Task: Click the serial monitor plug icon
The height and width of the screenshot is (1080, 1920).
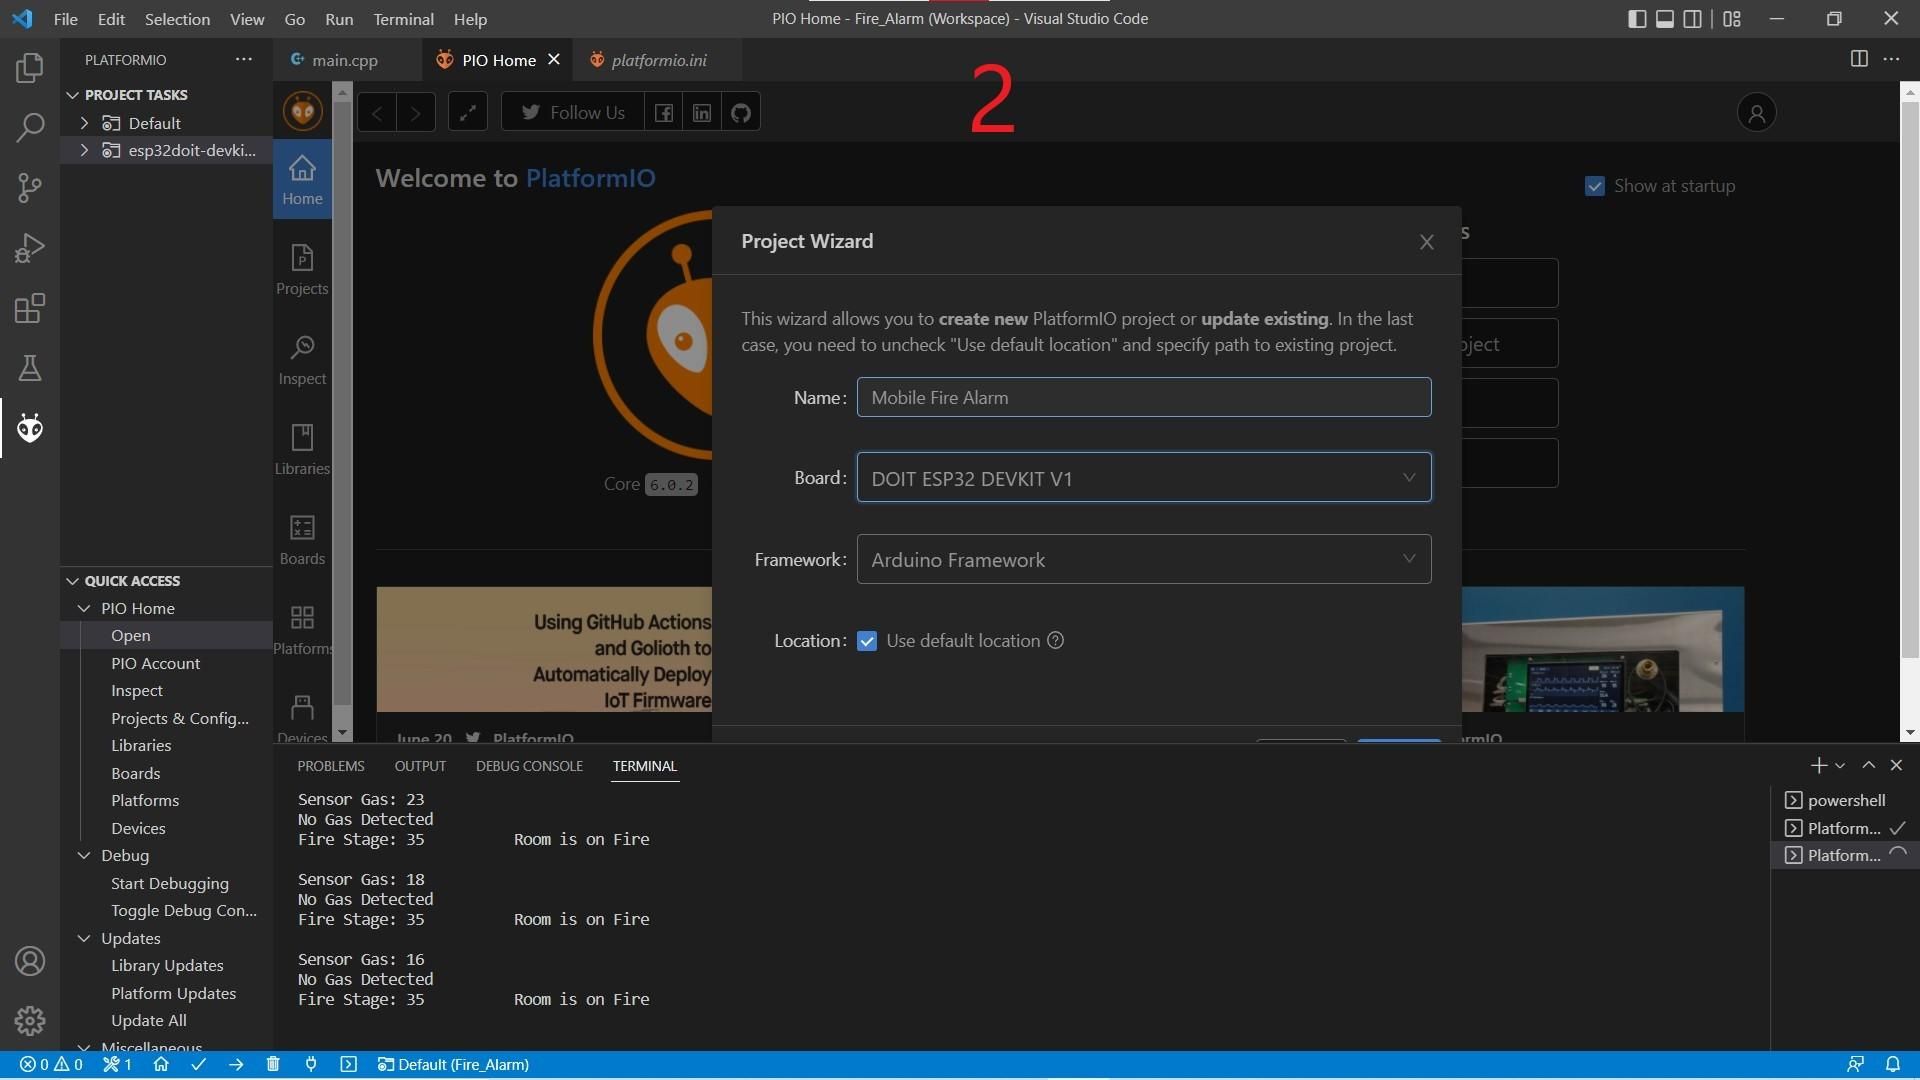Action: pyautogui.click(x=311, y=1064)
